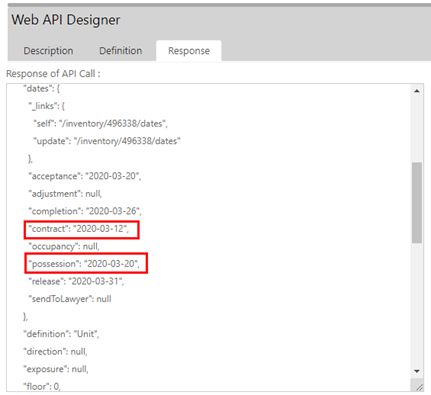Click the "exposure": null line

[56, 369]
